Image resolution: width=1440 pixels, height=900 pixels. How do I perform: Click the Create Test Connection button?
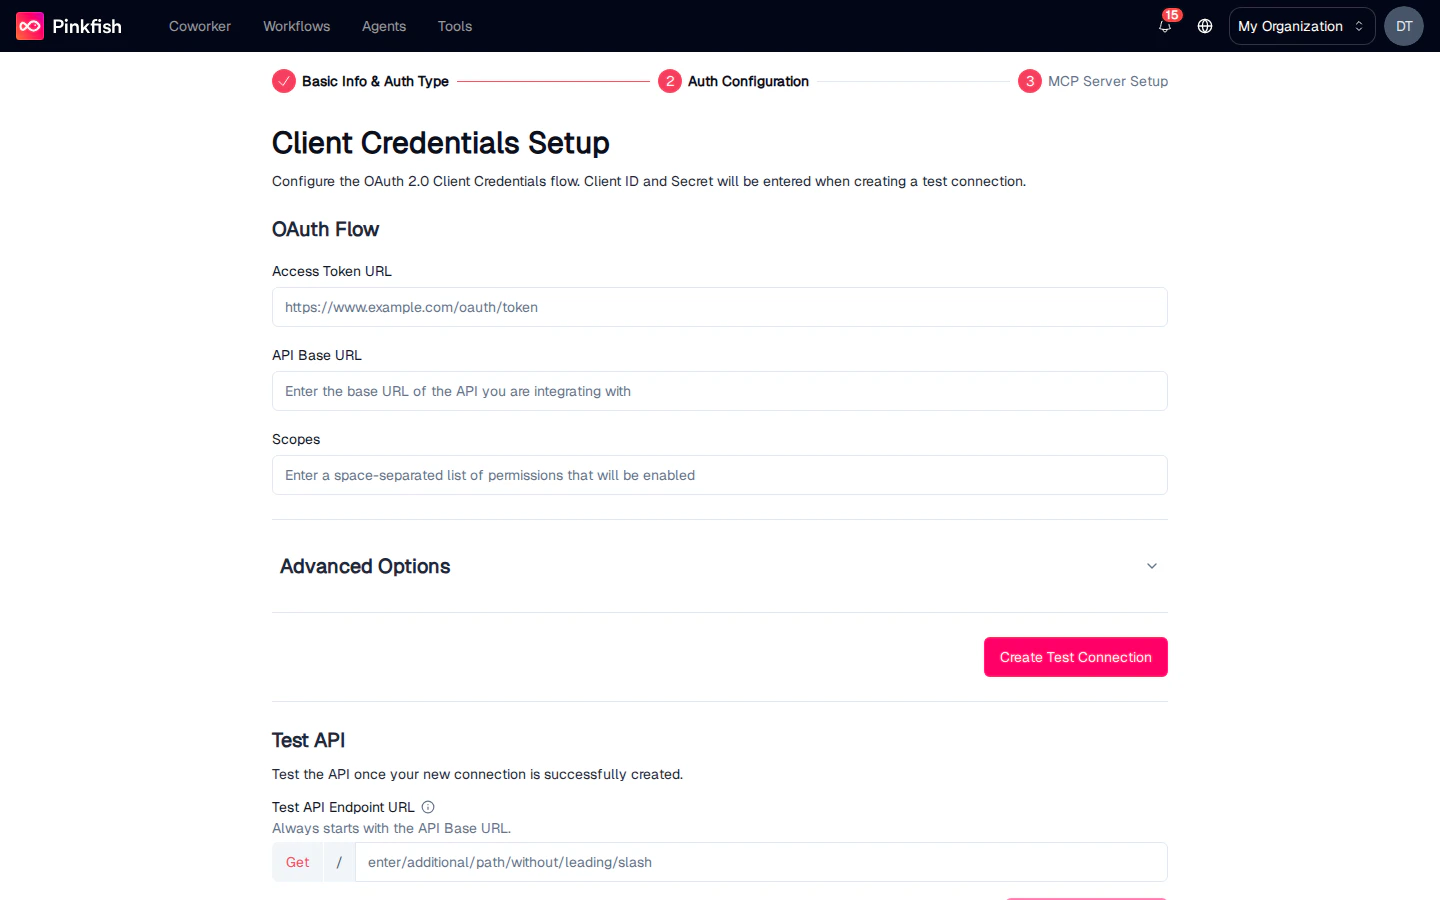pyautogui.click(x=1075, y=657)
